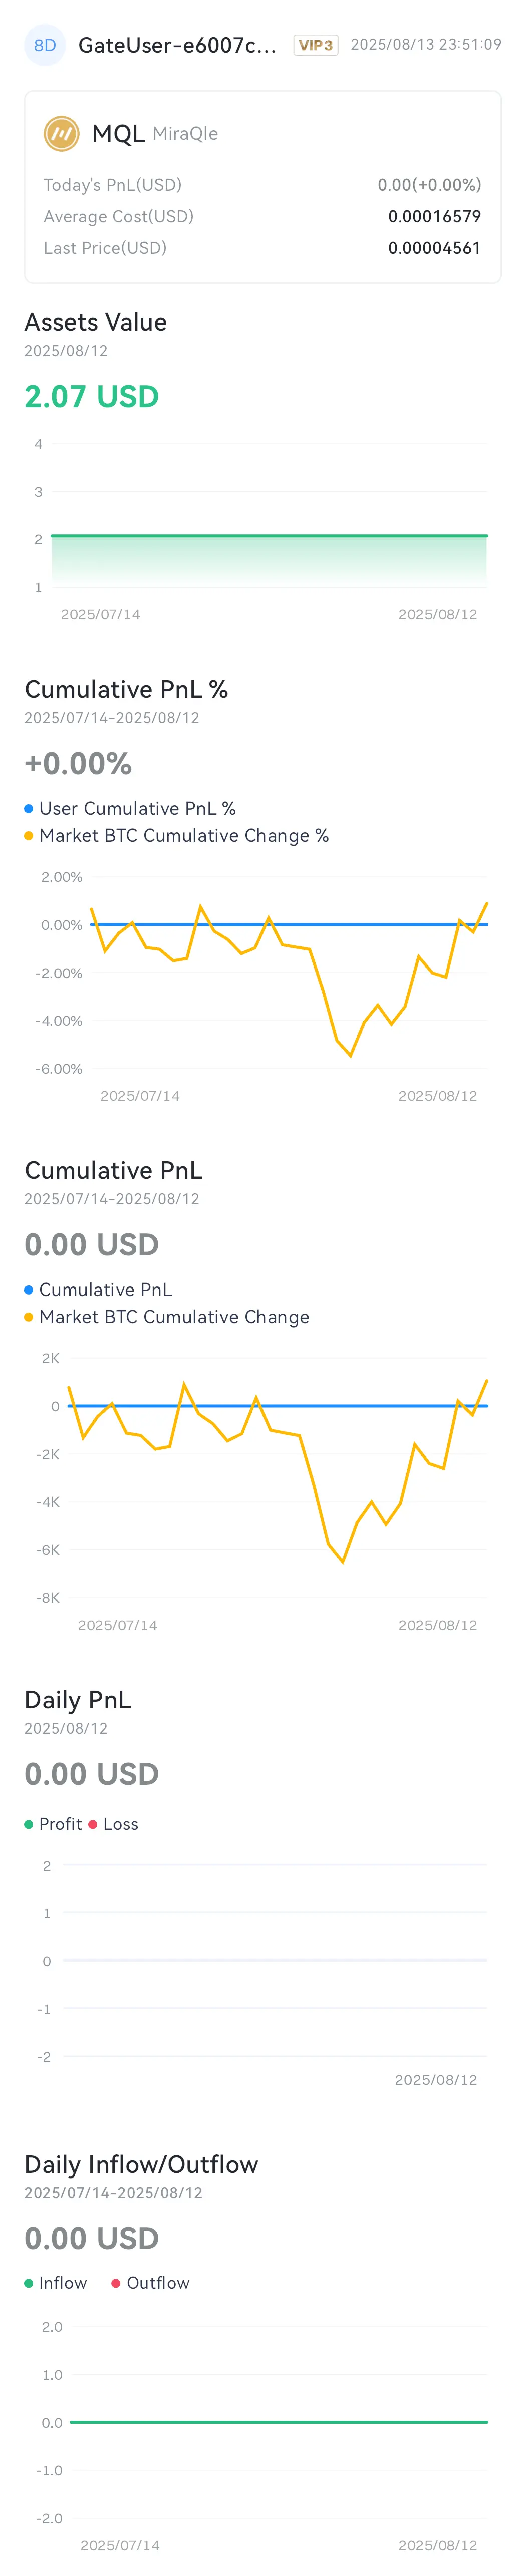This screenshot has height=2576, width=526.
Task: Toggle green Profit legend marker
Action: [29, 1824]
